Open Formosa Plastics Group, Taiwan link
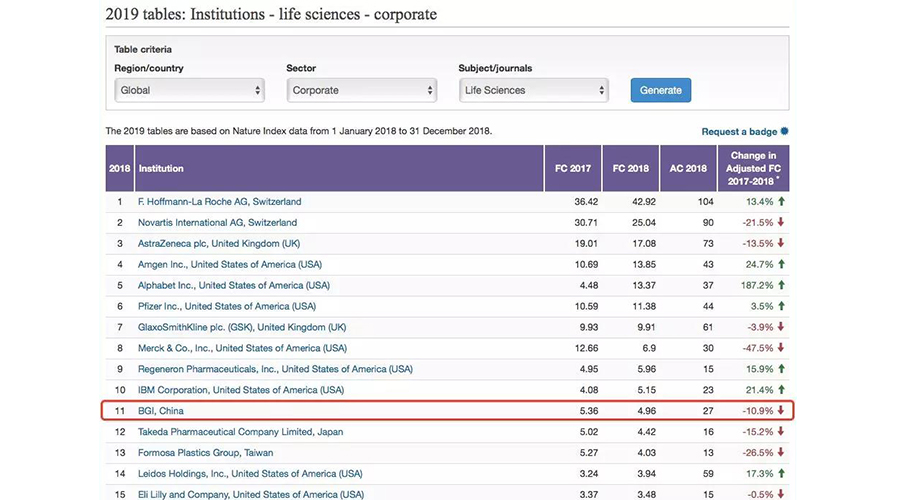 [x=205, y=453]
